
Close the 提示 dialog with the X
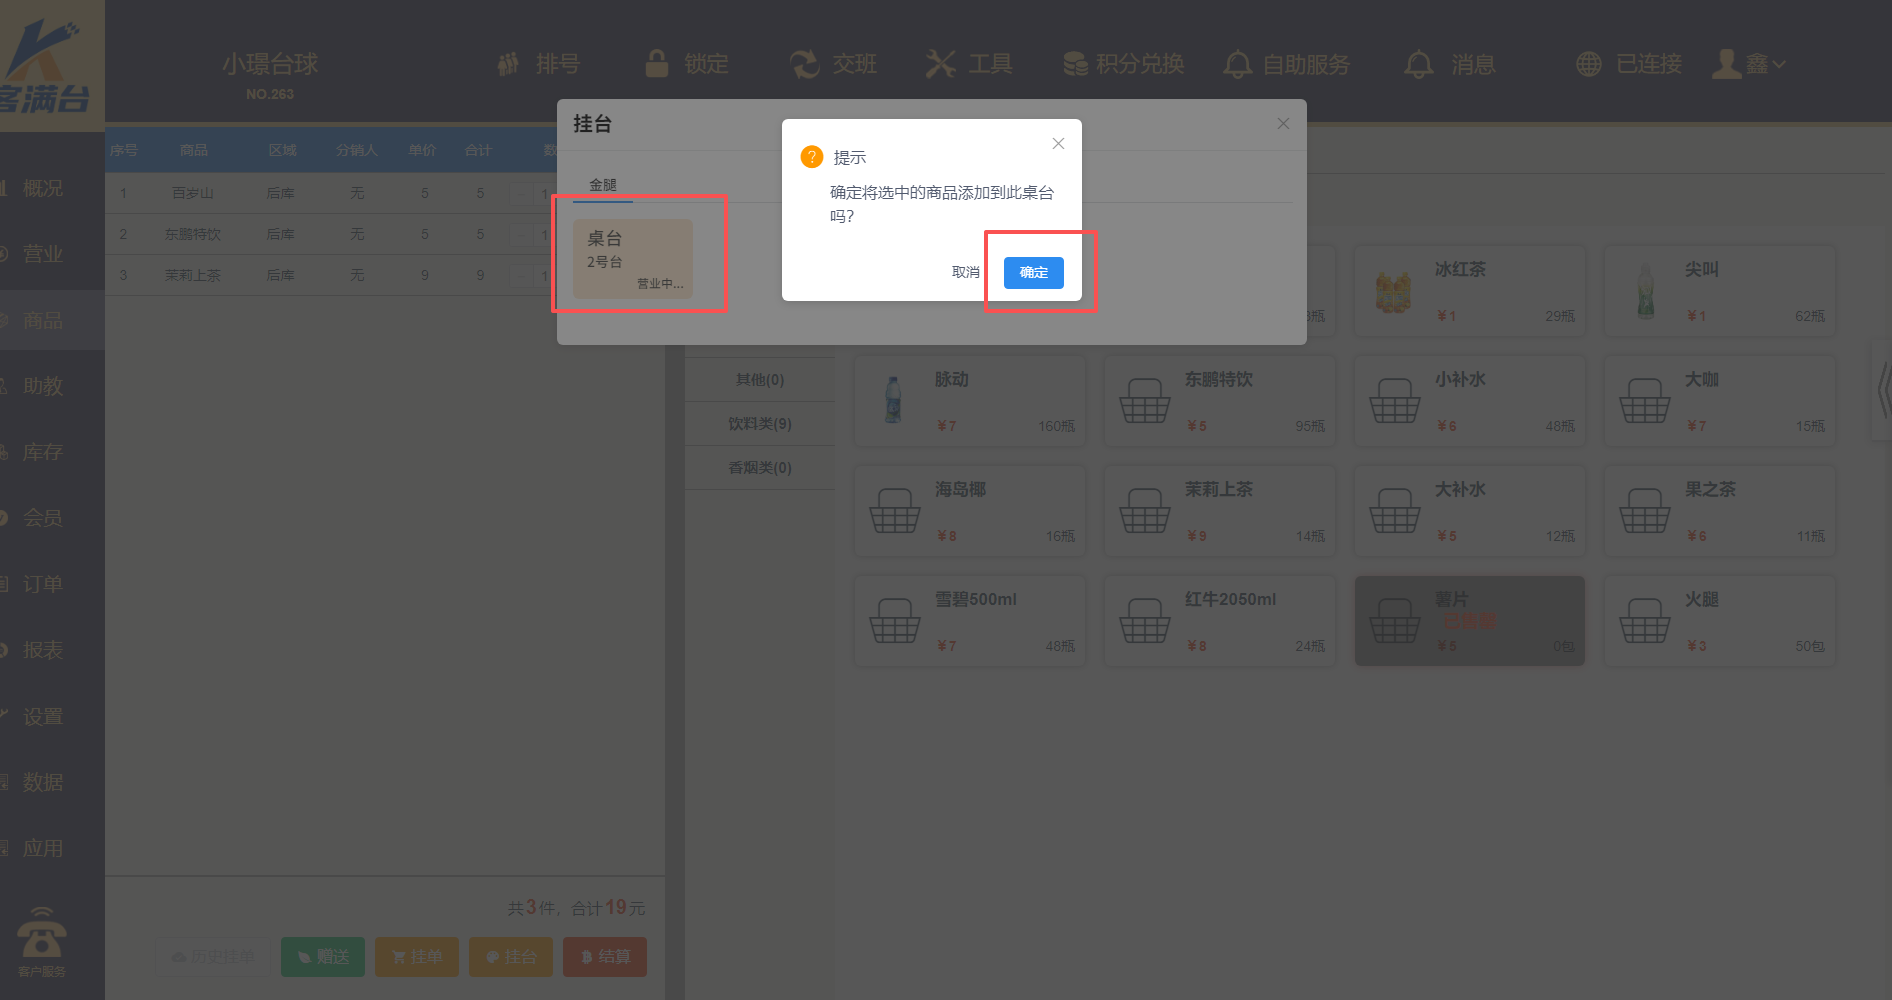1058,144
